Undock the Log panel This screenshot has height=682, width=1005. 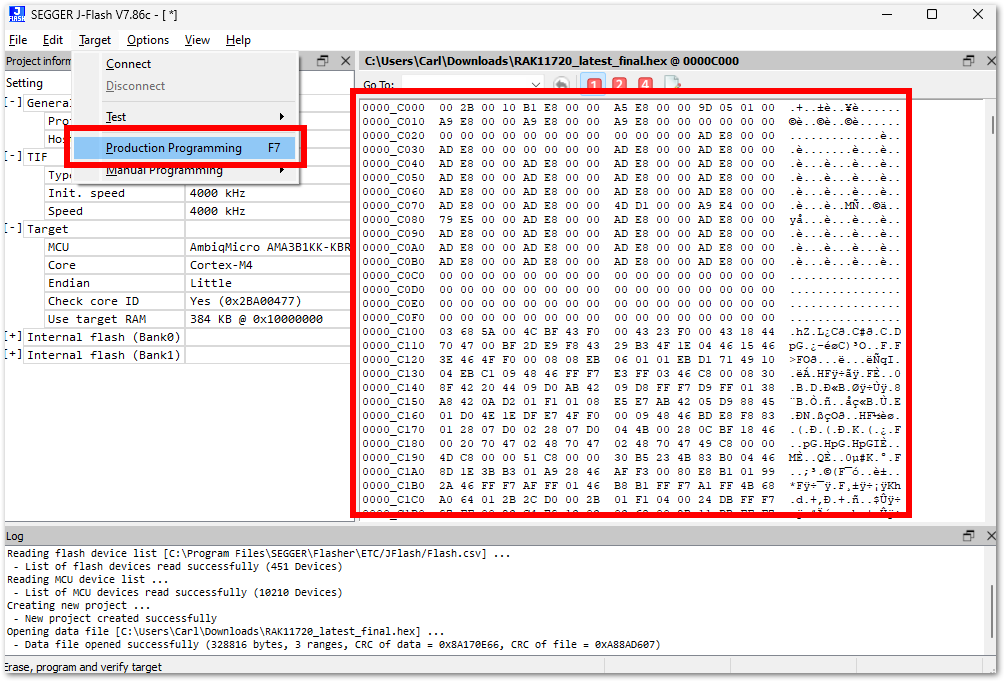(968, 535)
